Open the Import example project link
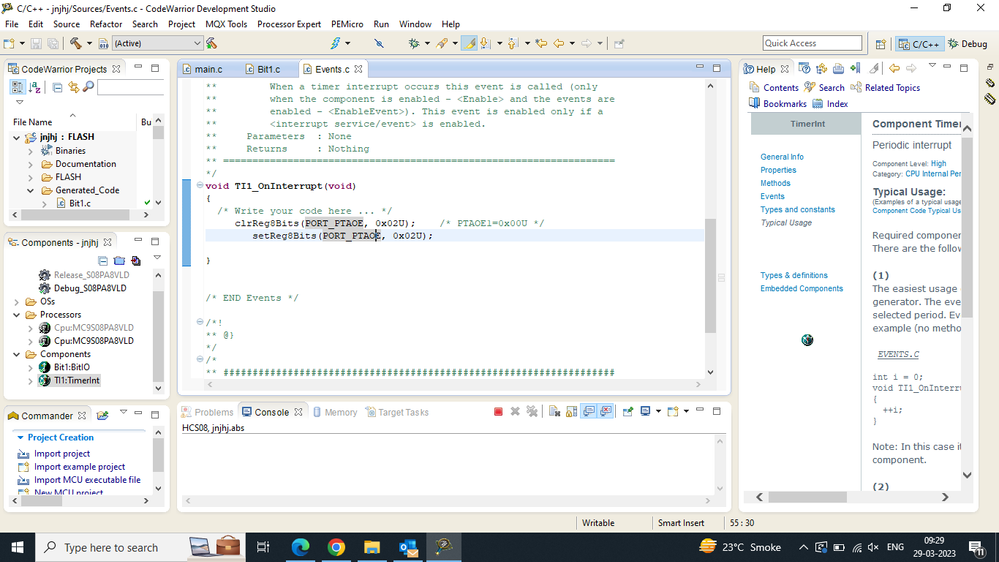Screen dimensions: 999x562 point(79,466)
